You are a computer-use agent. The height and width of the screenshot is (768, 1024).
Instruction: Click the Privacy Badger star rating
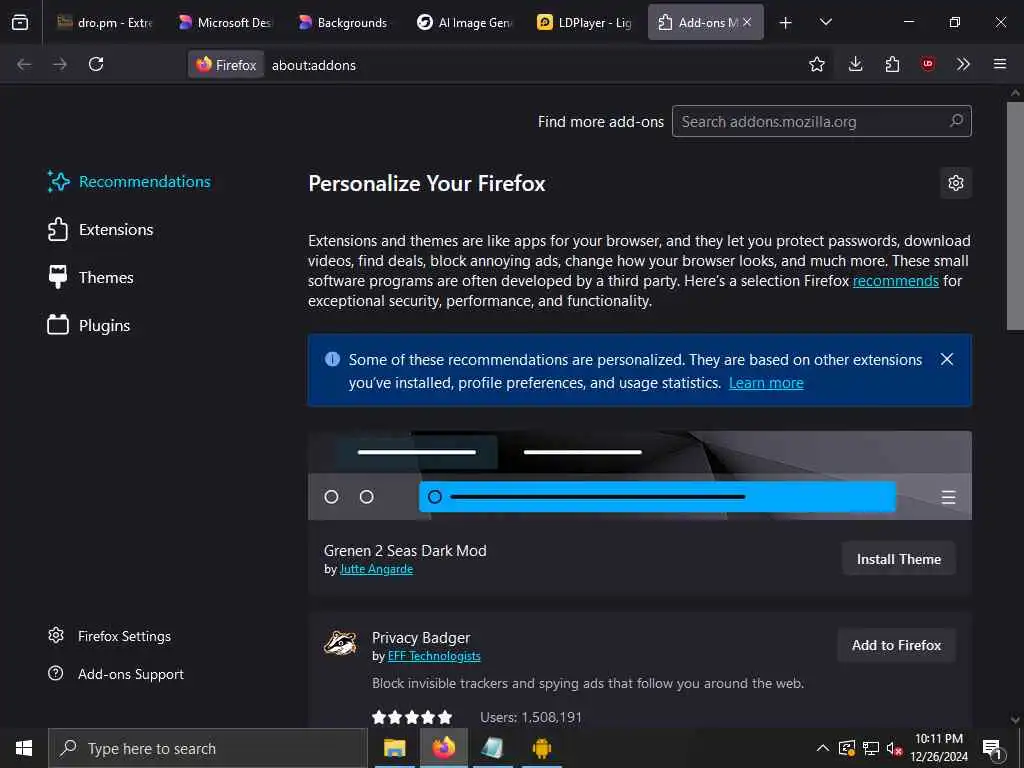(412, 717)
